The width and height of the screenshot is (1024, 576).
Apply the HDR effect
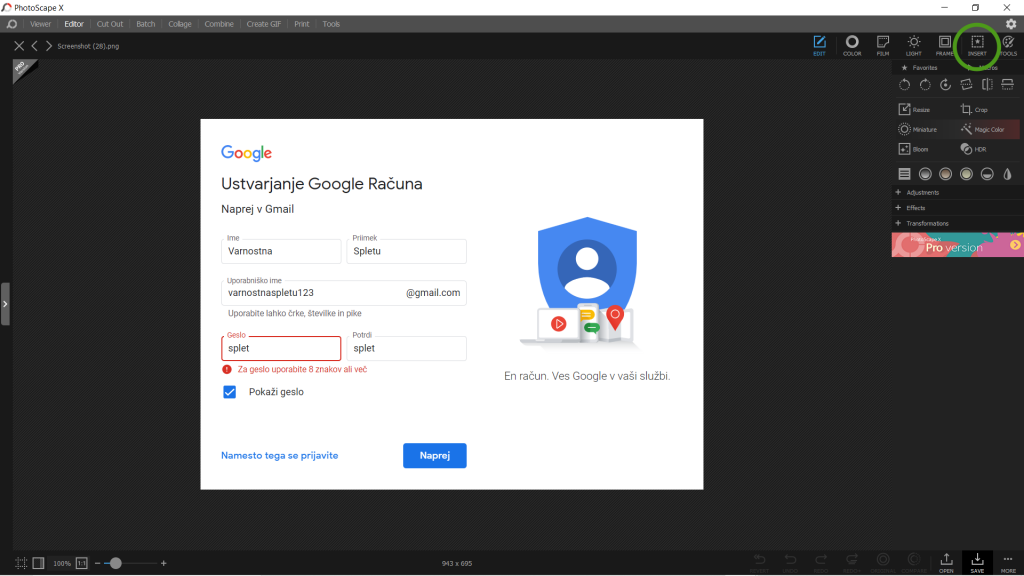tap(973, 149)
